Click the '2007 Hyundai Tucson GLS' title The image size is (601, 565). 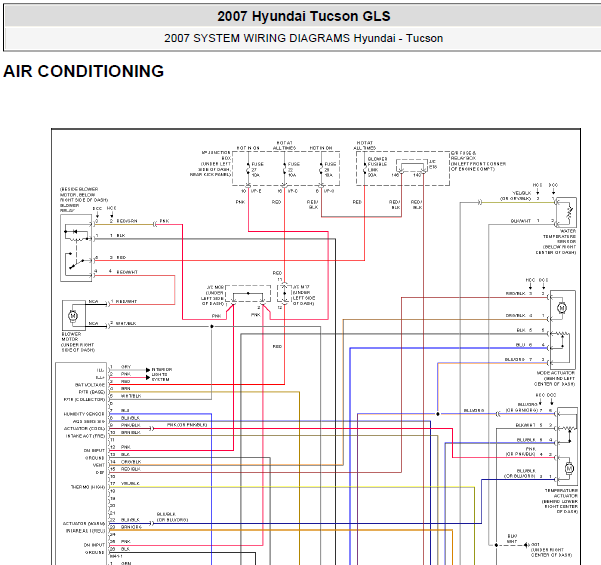coord(304,16)
